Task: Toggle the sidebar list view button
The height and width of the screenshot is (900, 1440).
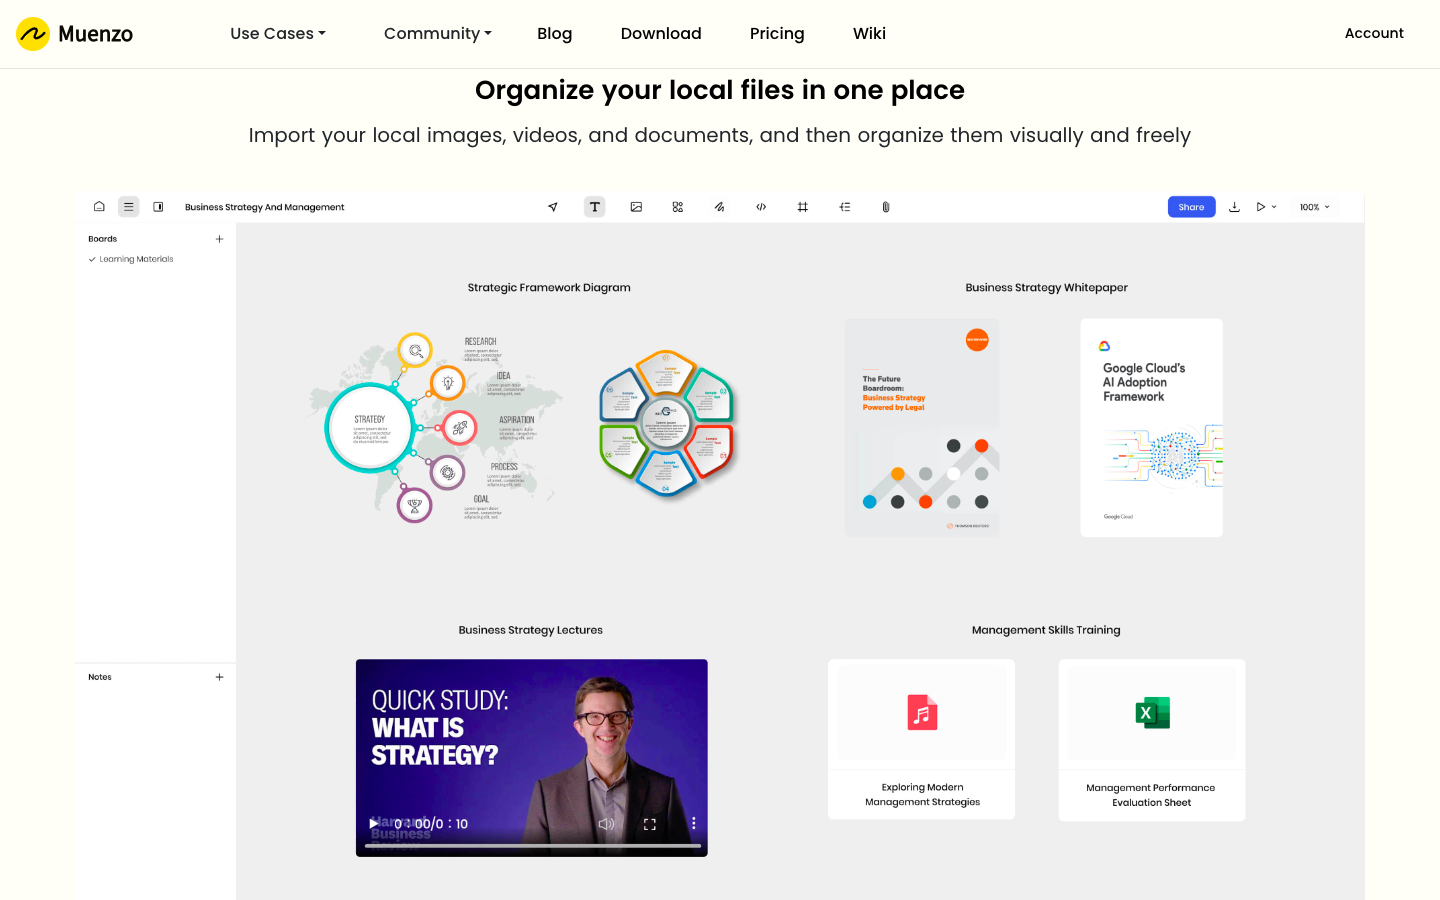Action: [128, 207]
